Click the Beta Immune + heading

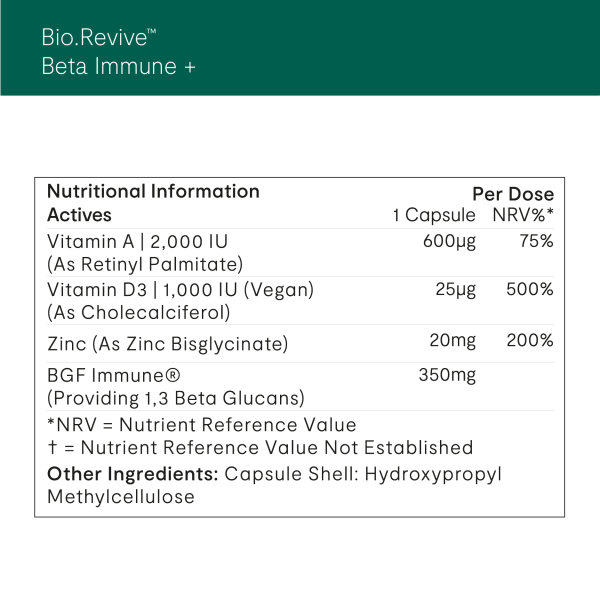pos(119,66)
